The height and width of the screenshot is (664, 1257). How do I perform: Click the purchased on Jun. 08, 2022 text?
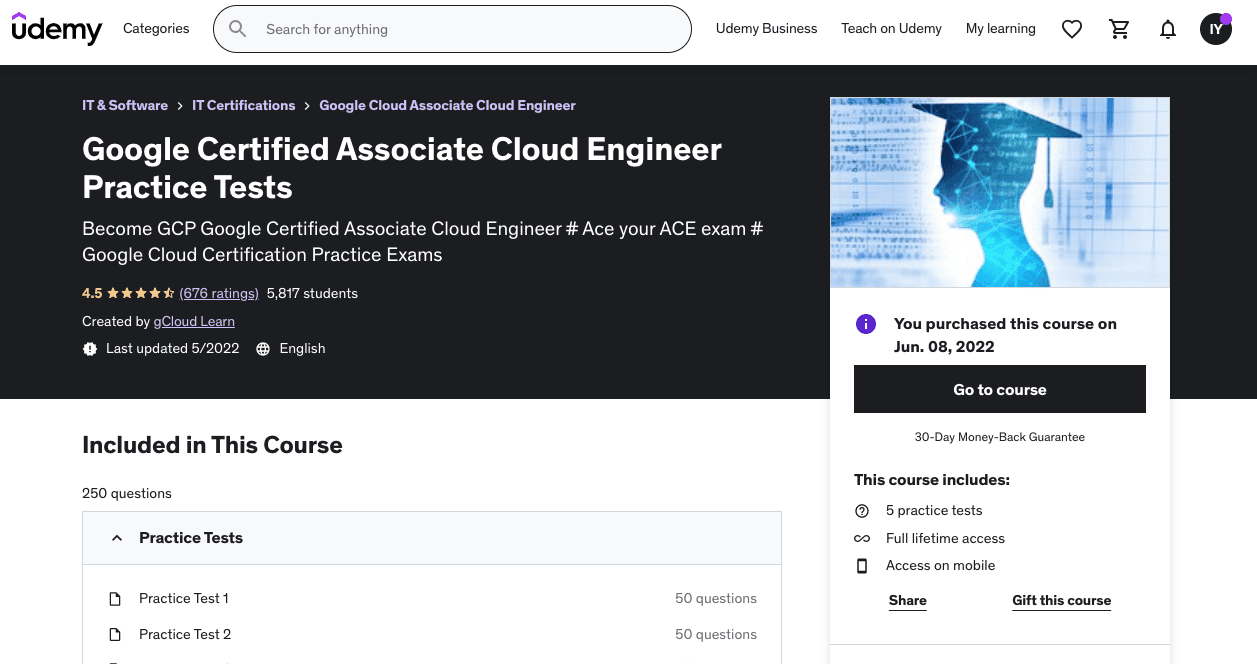(1005, 335)
